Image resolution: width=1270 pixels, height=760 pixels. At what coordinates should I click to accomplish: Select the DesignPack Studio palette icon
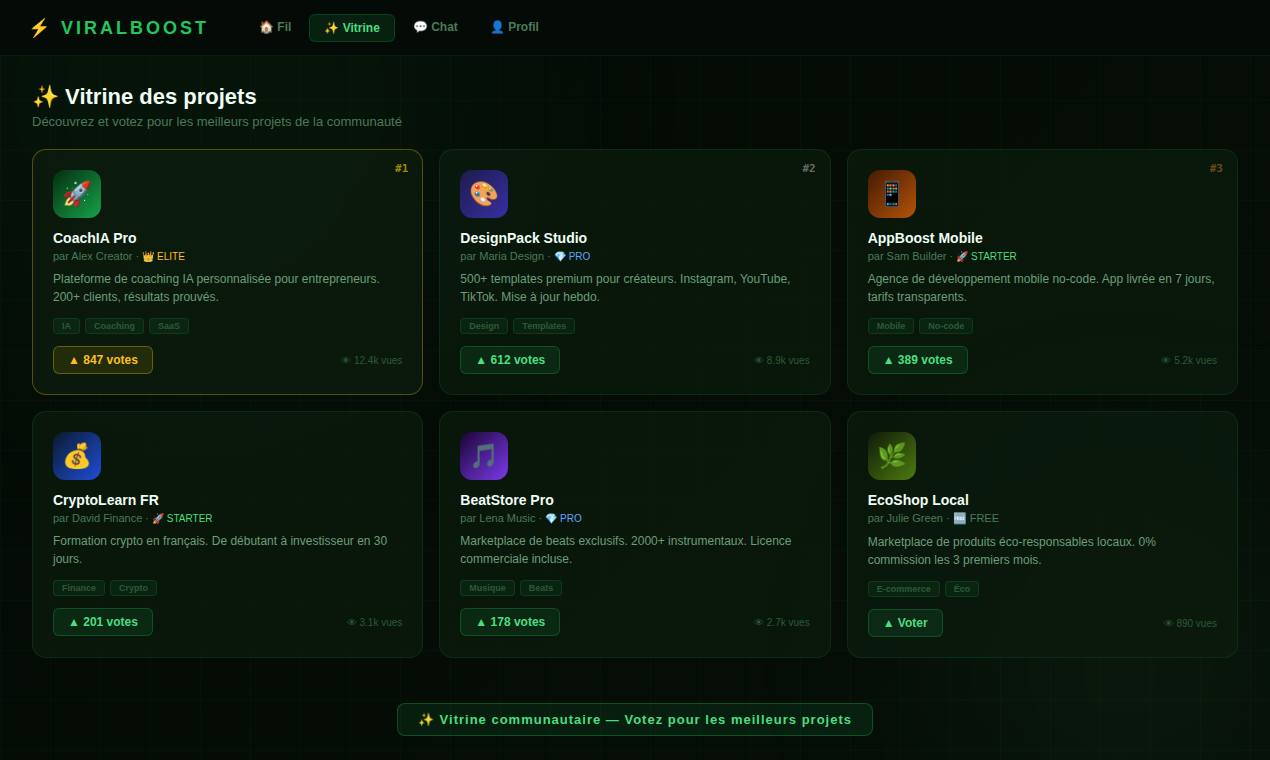484,194
